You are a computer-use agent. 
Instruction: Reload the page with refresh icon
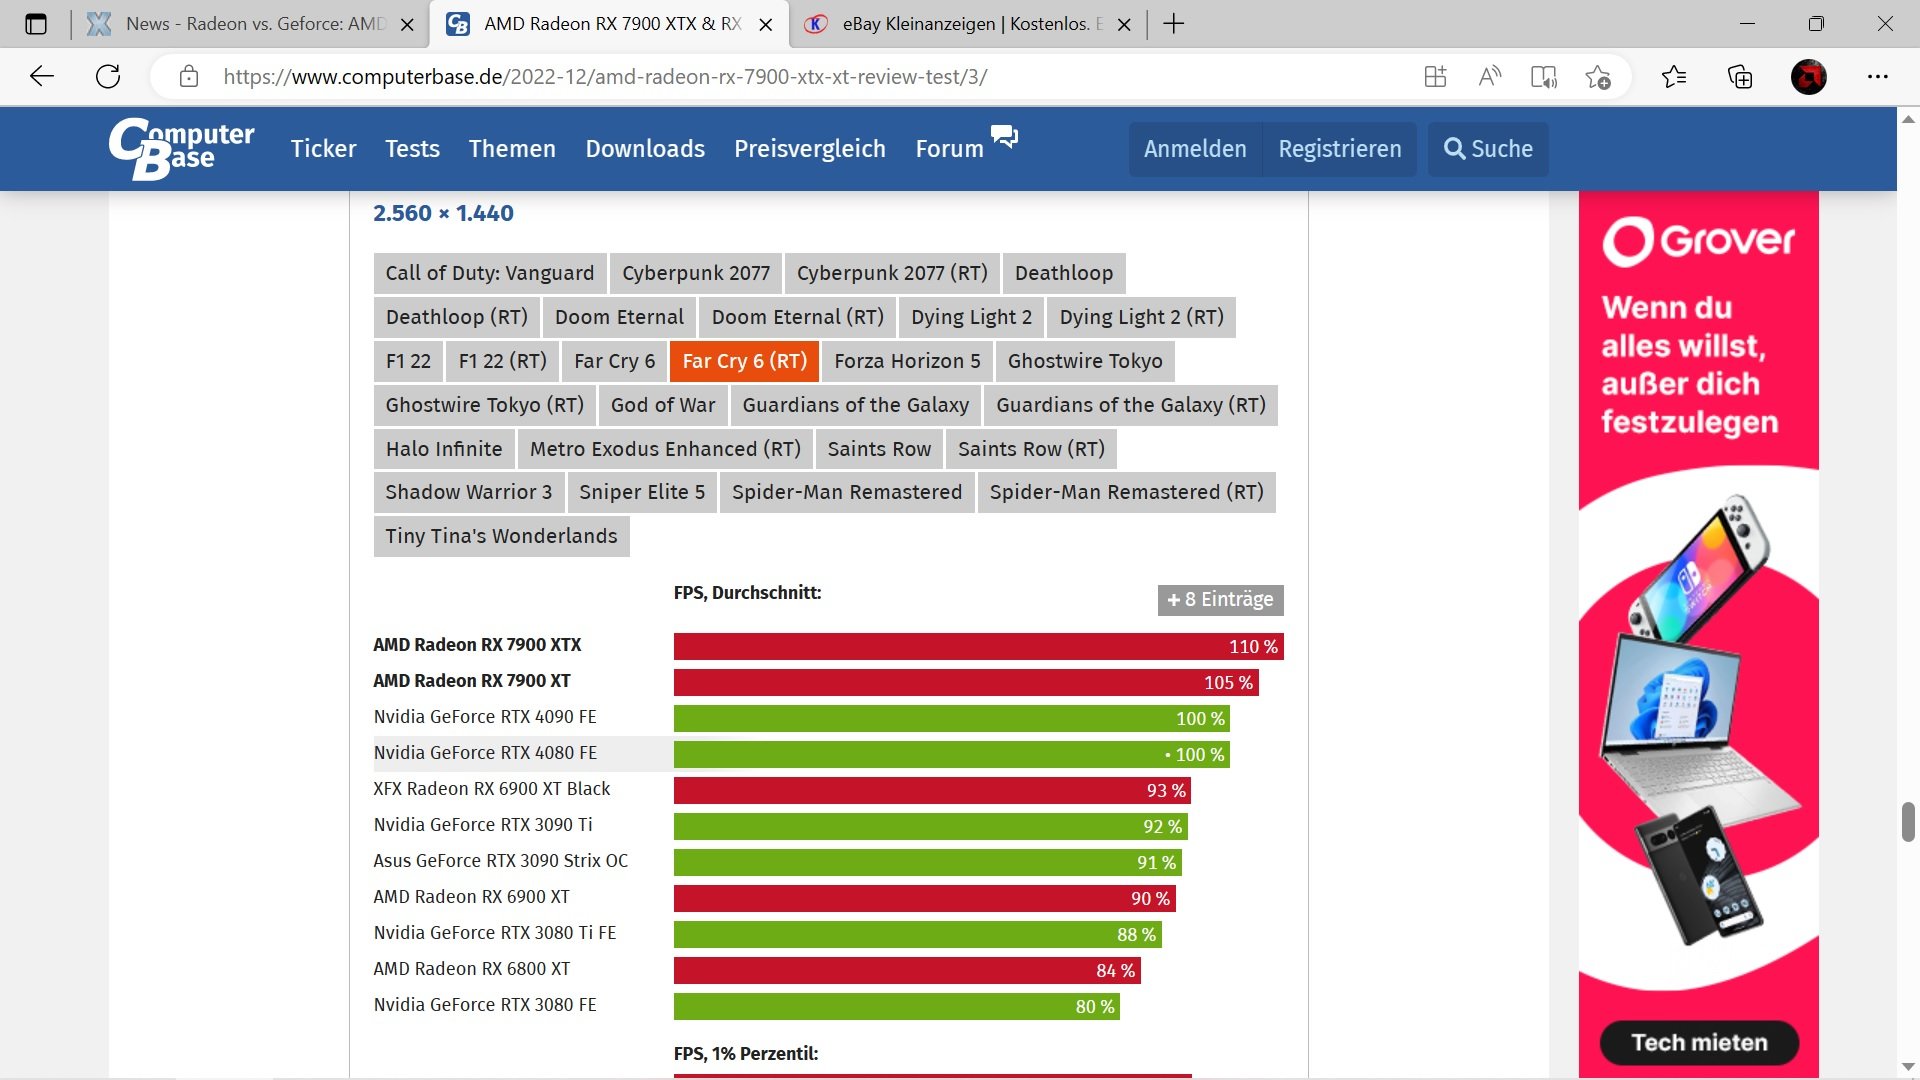point(108,77)
